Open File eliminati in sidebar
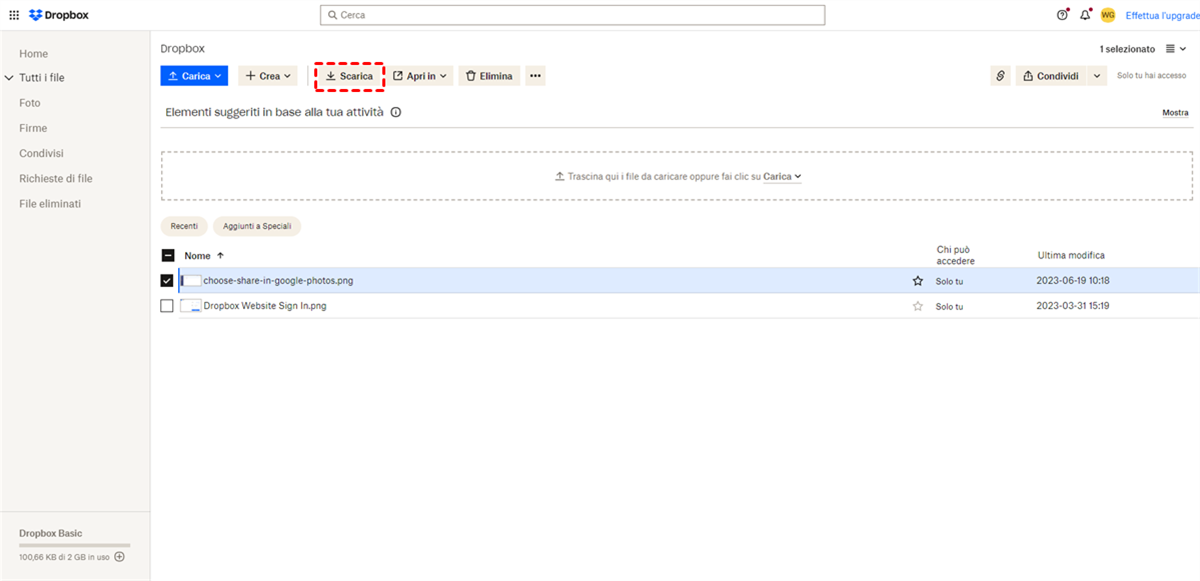The height and width of the screenshot is (581, 1200). [50, 203]
